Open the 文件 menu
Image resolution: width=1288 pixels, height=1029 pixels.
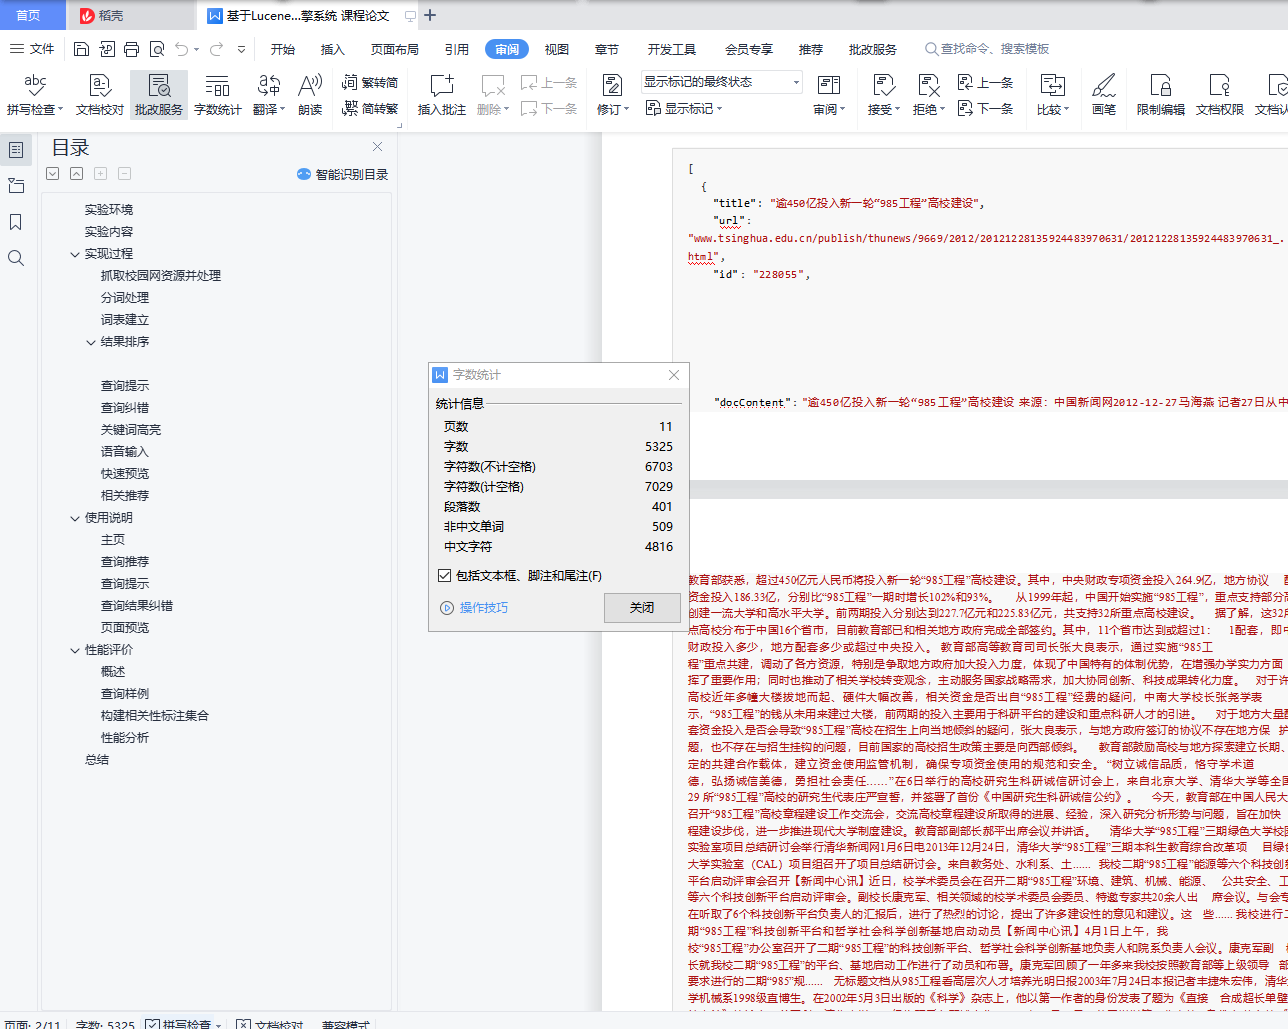(32, 49)
